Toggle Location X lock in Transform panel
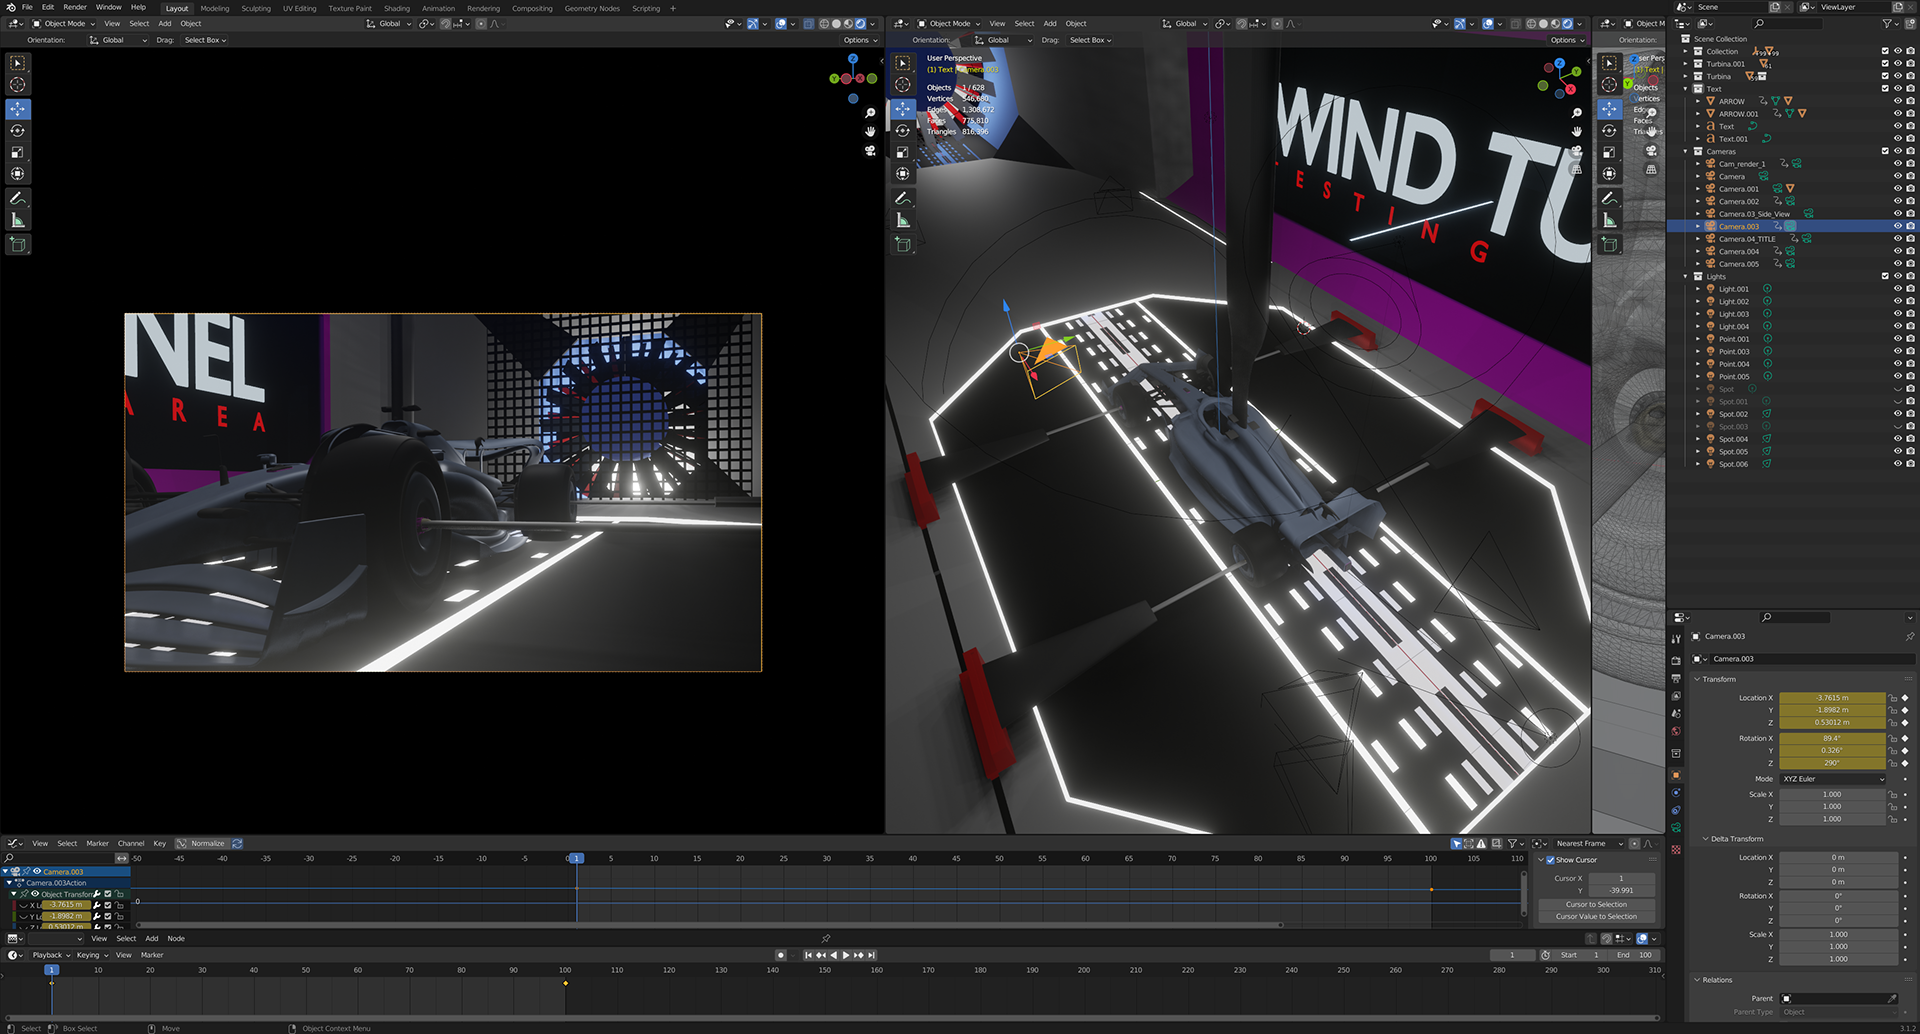 pos(1892,698)
